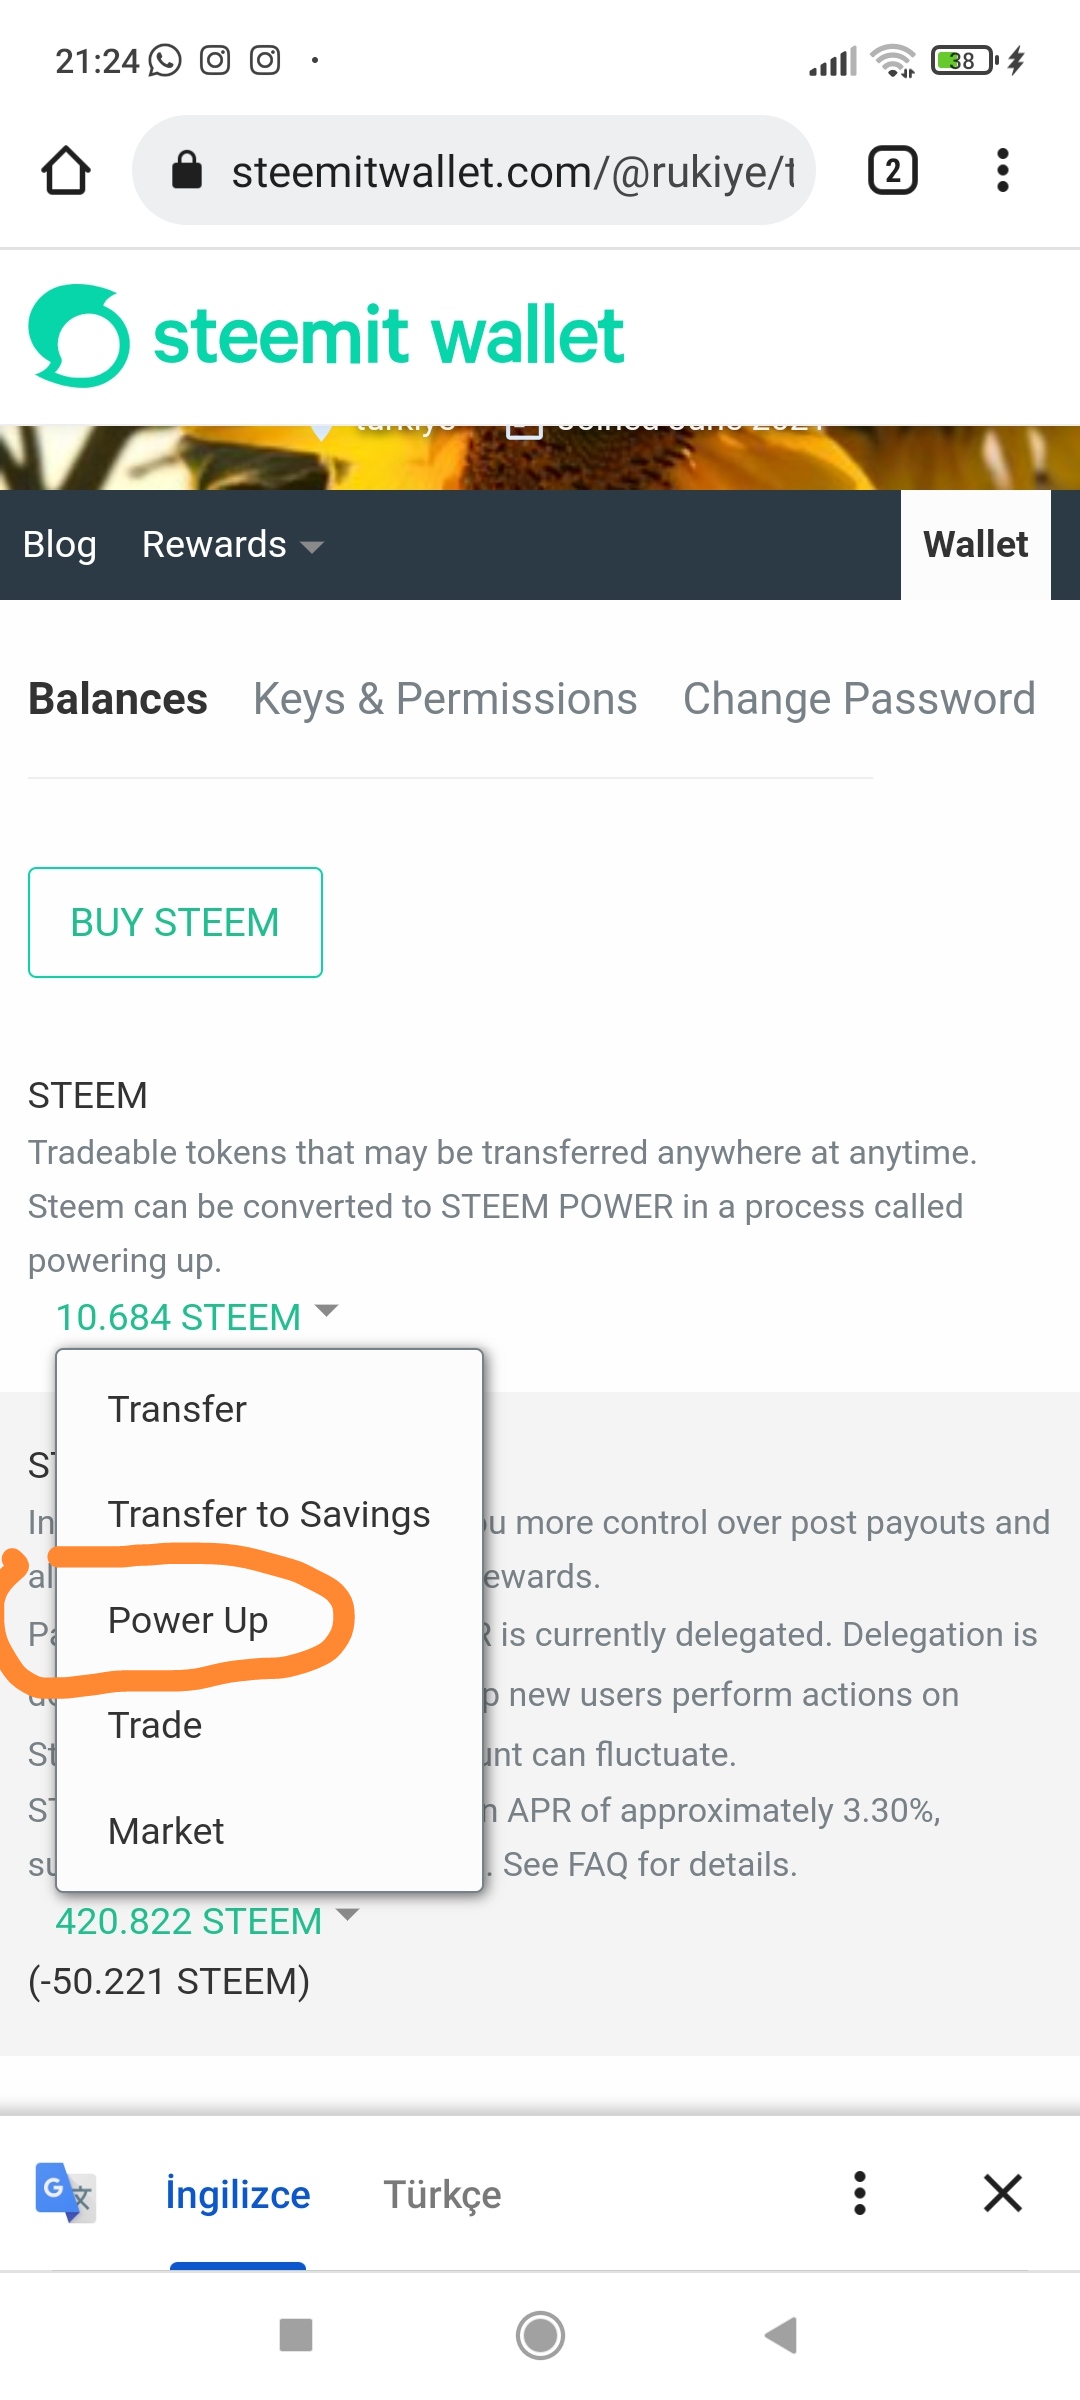Toggle the 10.684 STEEM balance dropdown
Image resolution: width=1080 pixels, height=2400 pixels.
[196, 1316]
